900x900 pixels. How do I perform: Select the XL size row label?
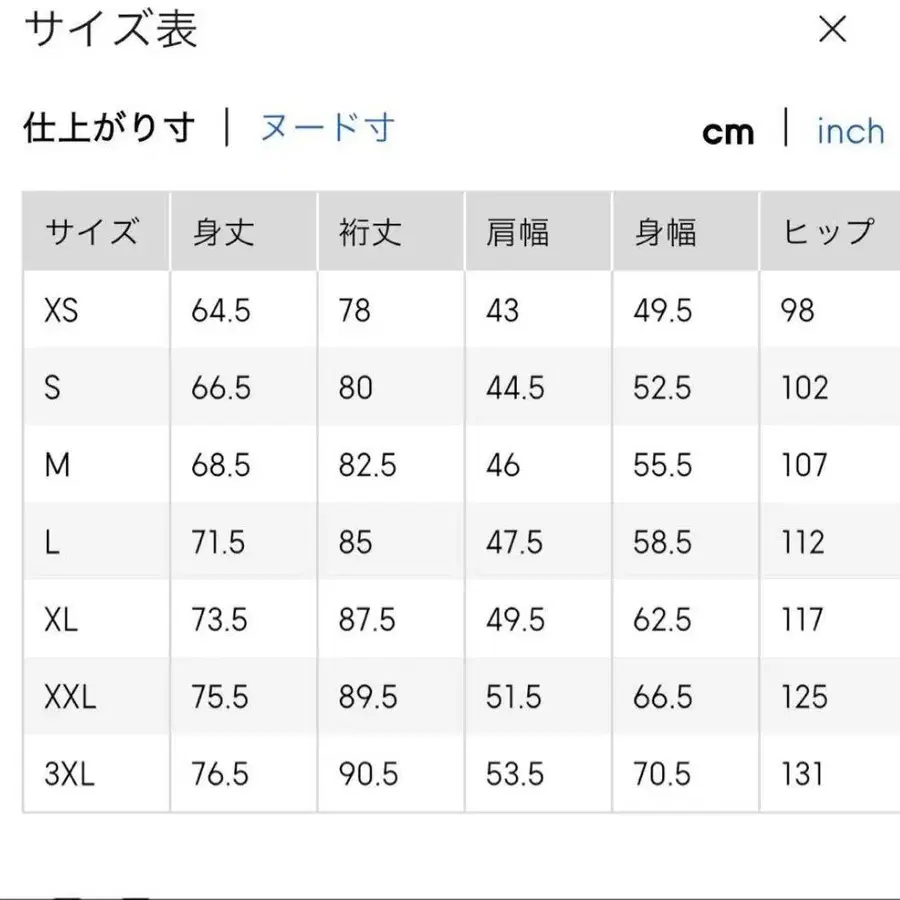(x=60, y=620)
